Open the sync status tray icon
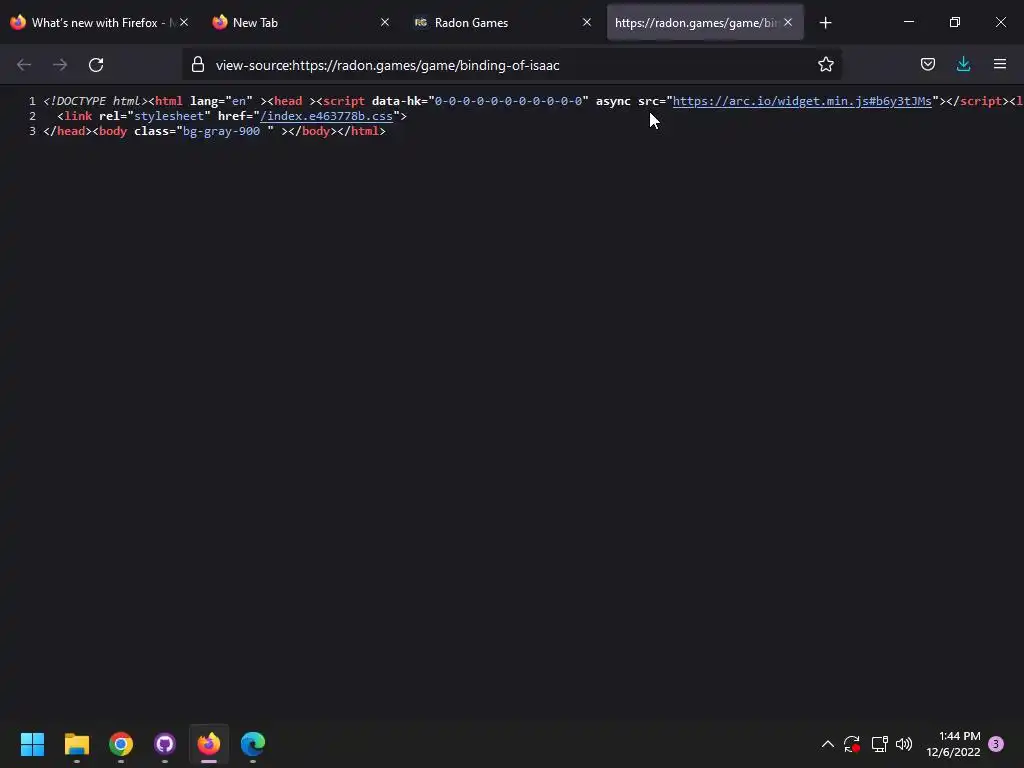The image size is (1024, 768). point(852,744)
